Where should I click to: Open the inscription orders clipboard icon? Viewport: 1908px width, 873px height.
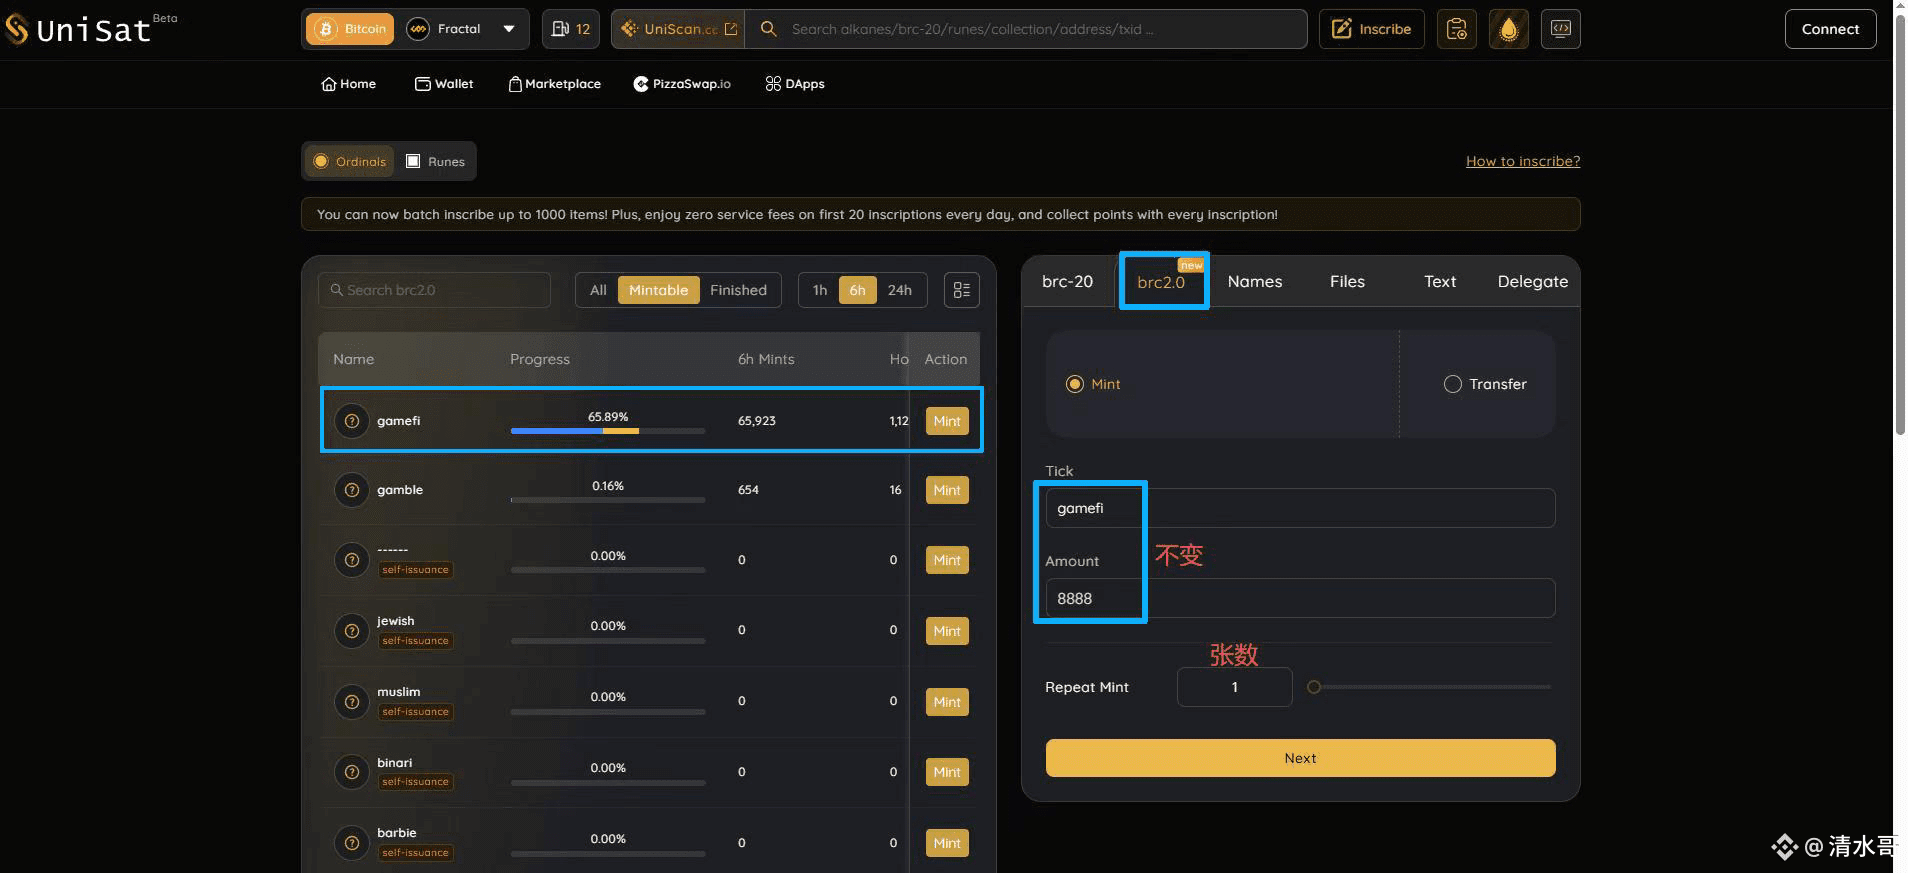click(x=1457, y=29)
